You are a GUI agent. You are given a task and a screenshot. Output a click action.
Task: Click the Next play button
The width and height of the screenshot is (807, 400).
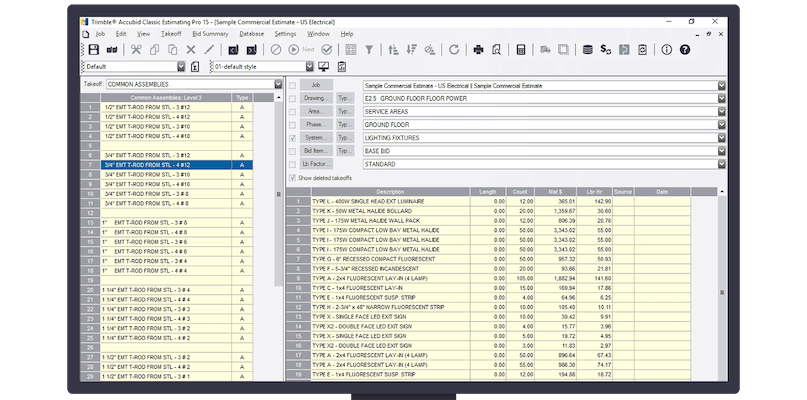(x=302, y=49)
